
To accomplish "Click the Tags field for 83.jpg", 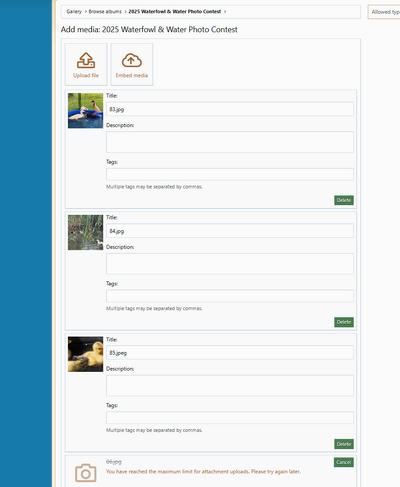I will 230,174.
